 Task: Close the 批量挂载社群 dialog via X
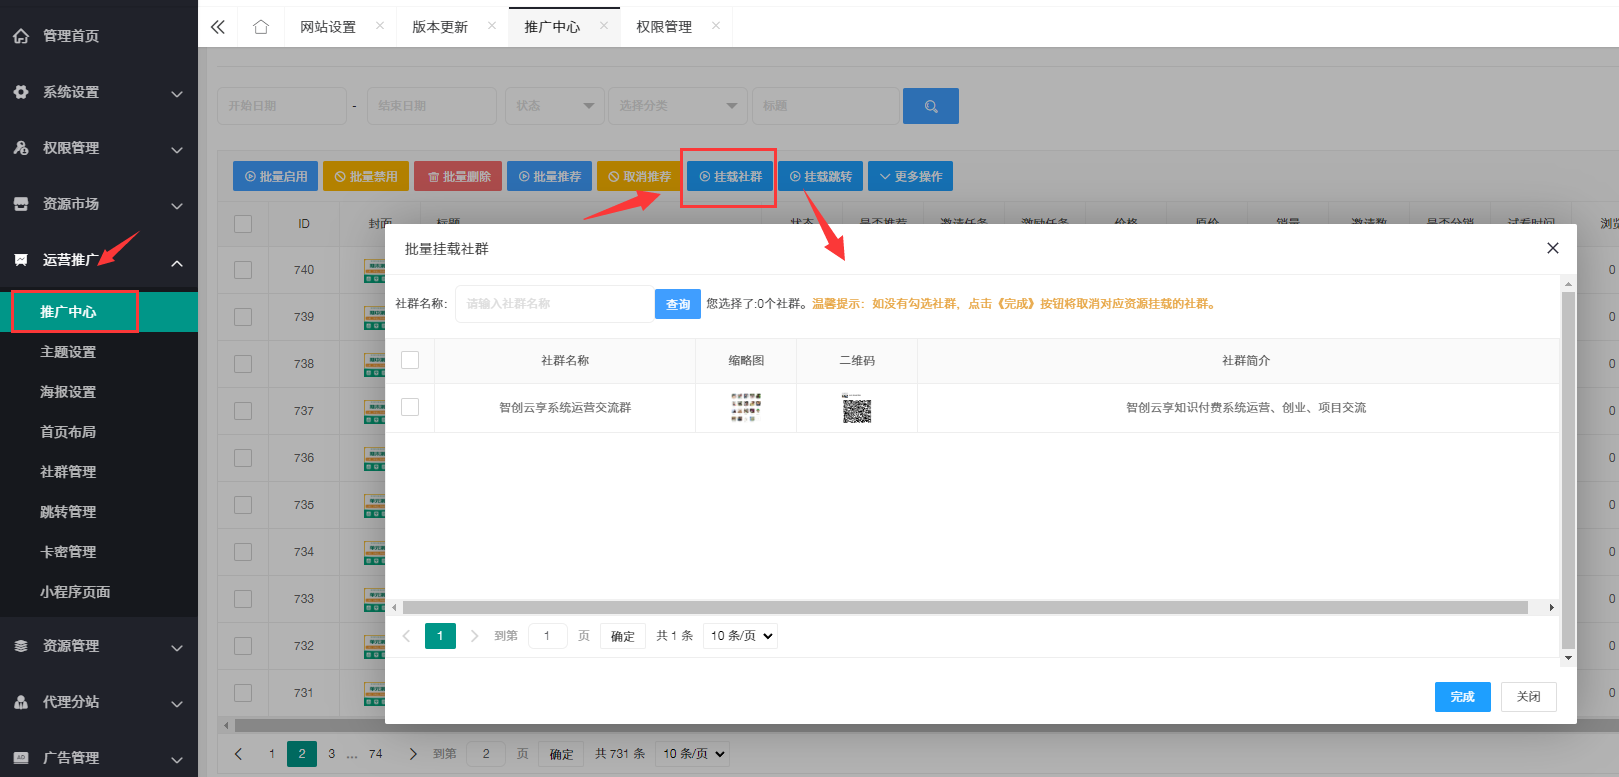(x=1553, y=248)
